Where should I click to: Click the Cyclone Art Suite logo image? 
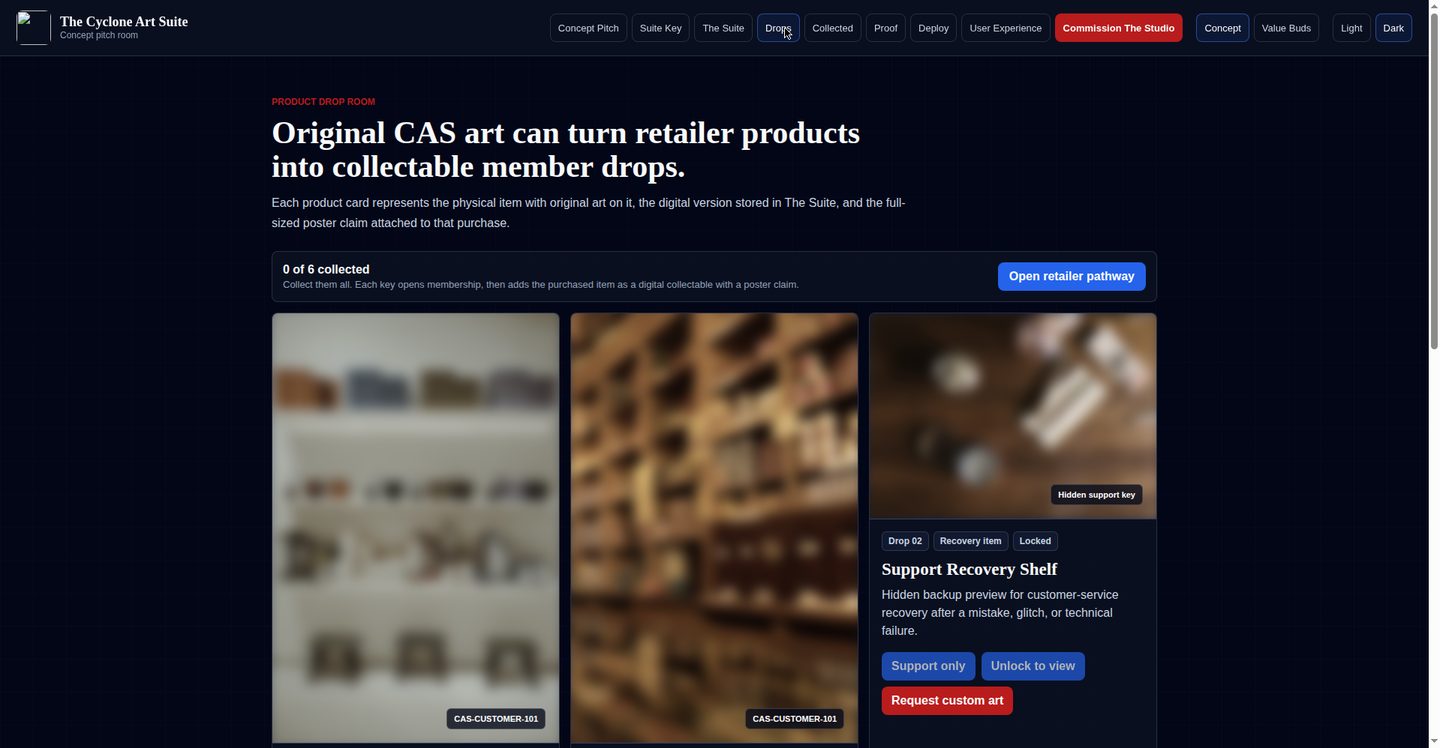pyautogui.click(x=33, y=28)
